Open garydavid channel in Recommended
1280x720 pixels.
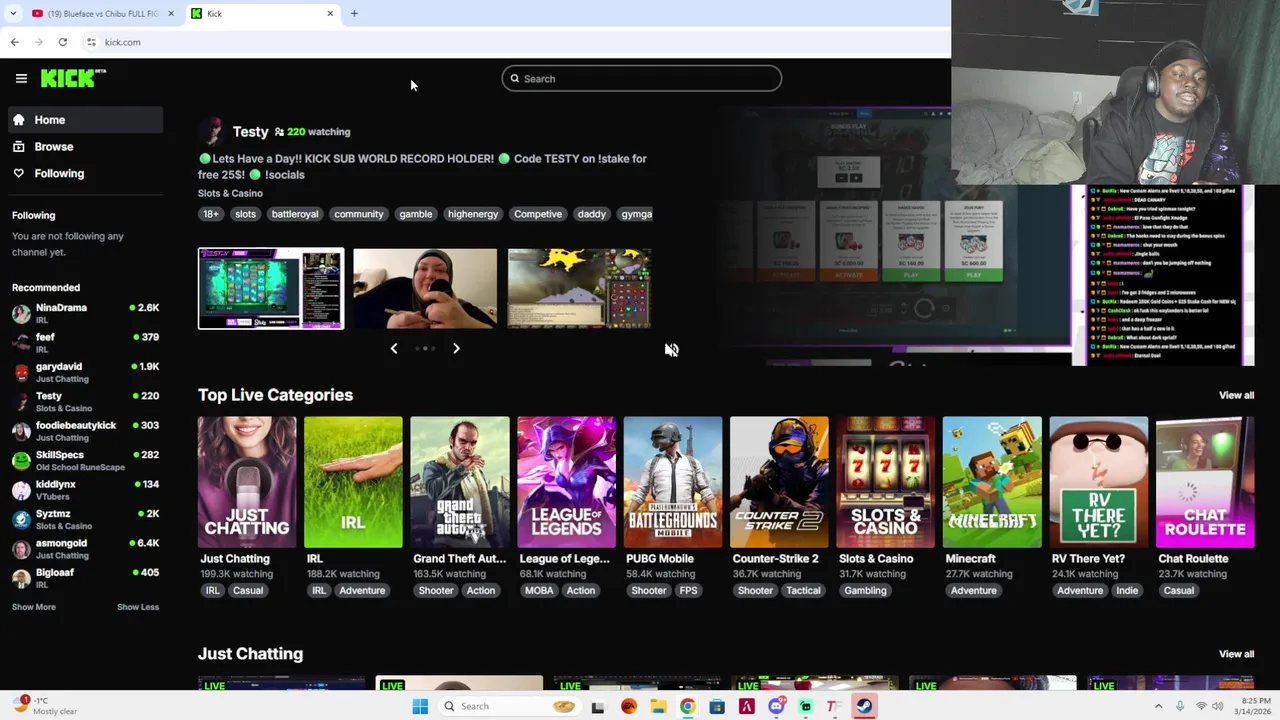tap(85, 372)
